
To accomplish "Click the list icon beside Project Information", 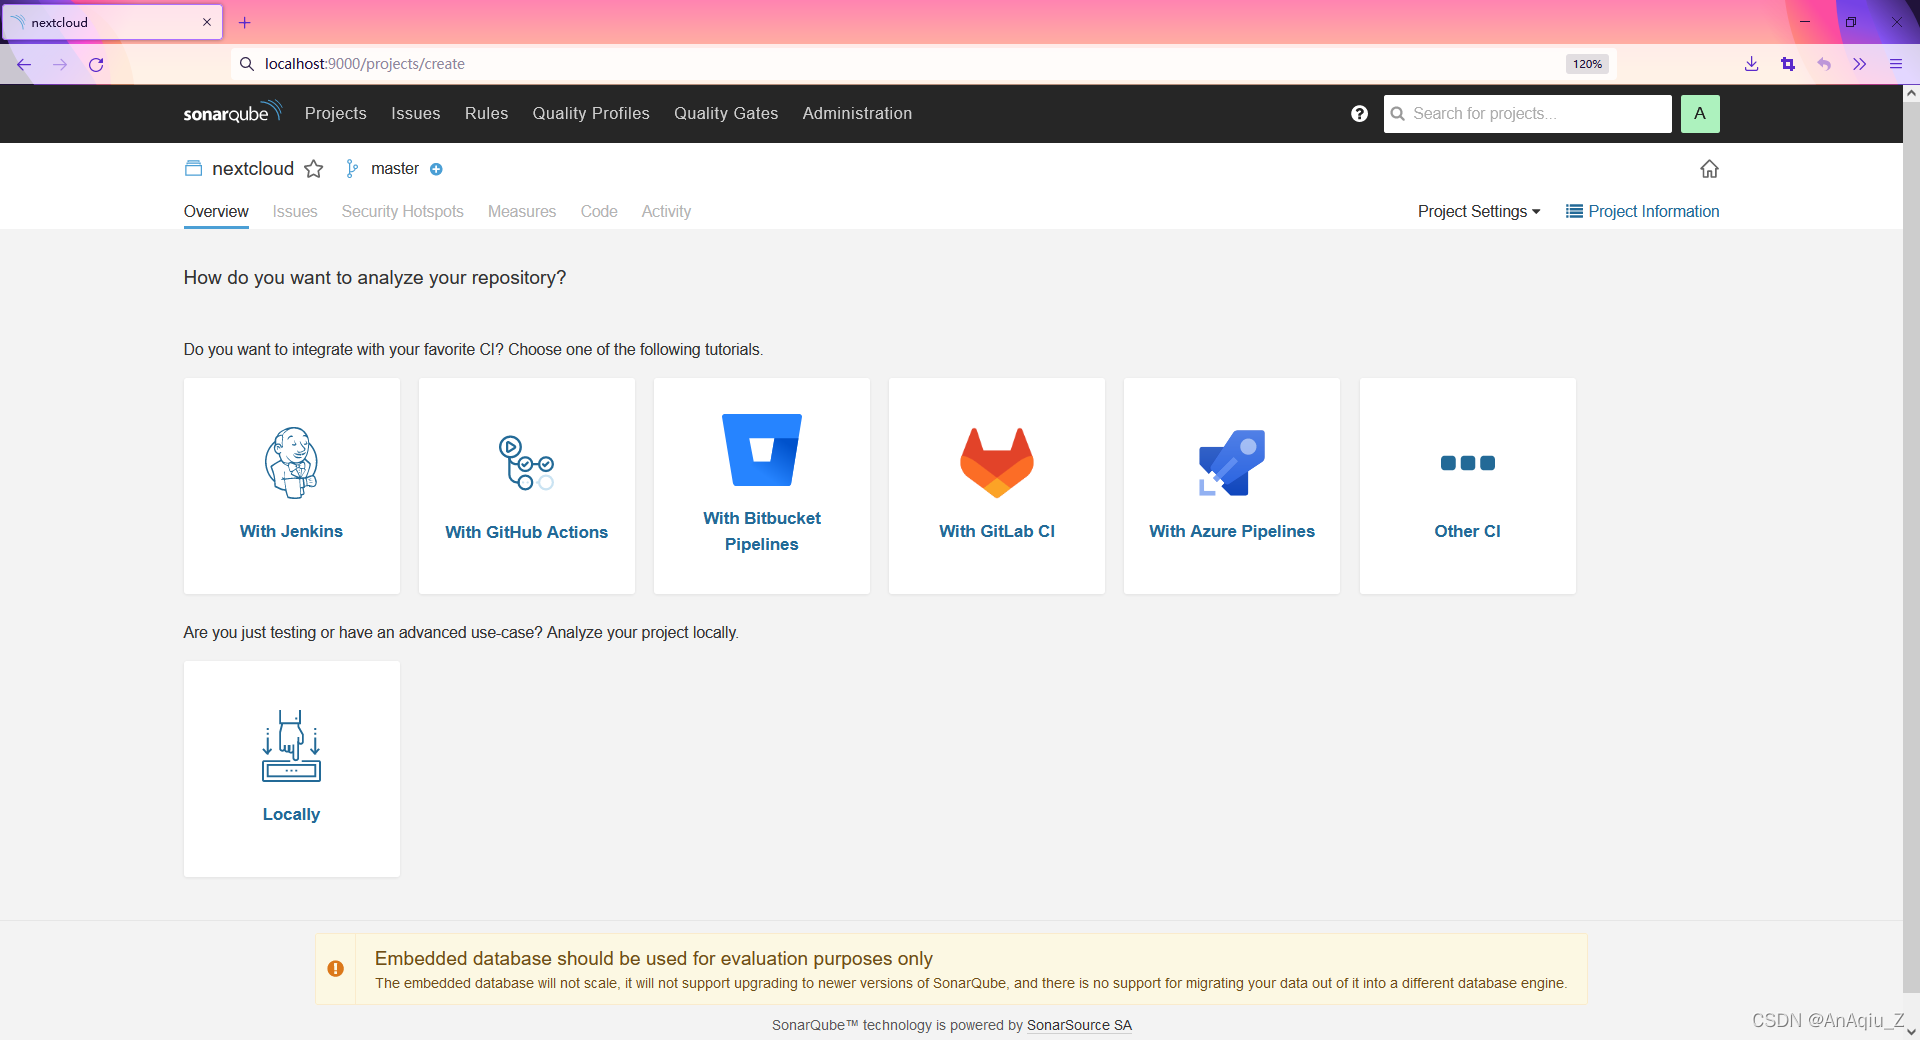I will 1574,211.
